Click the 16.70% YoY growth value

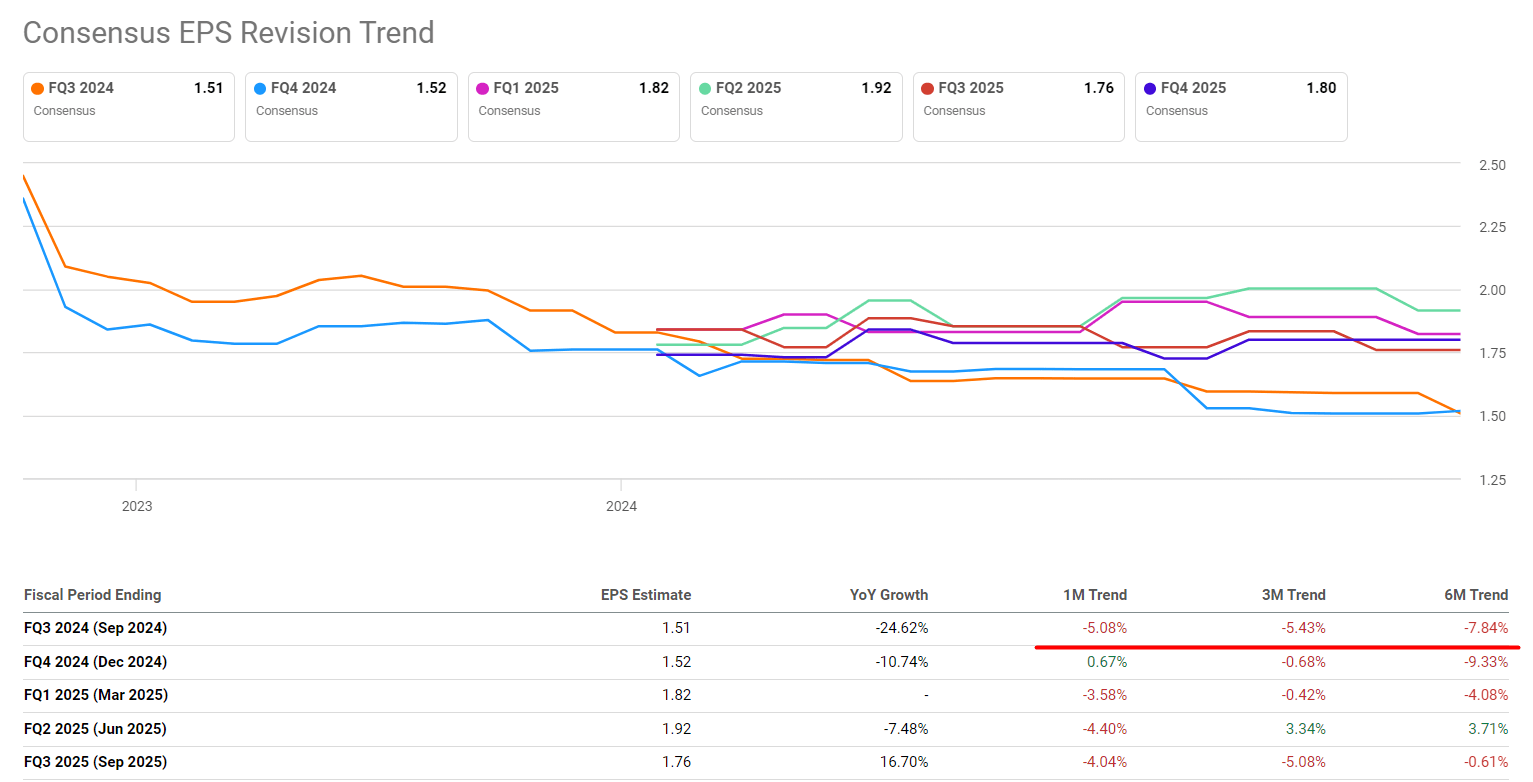(905, 762)
